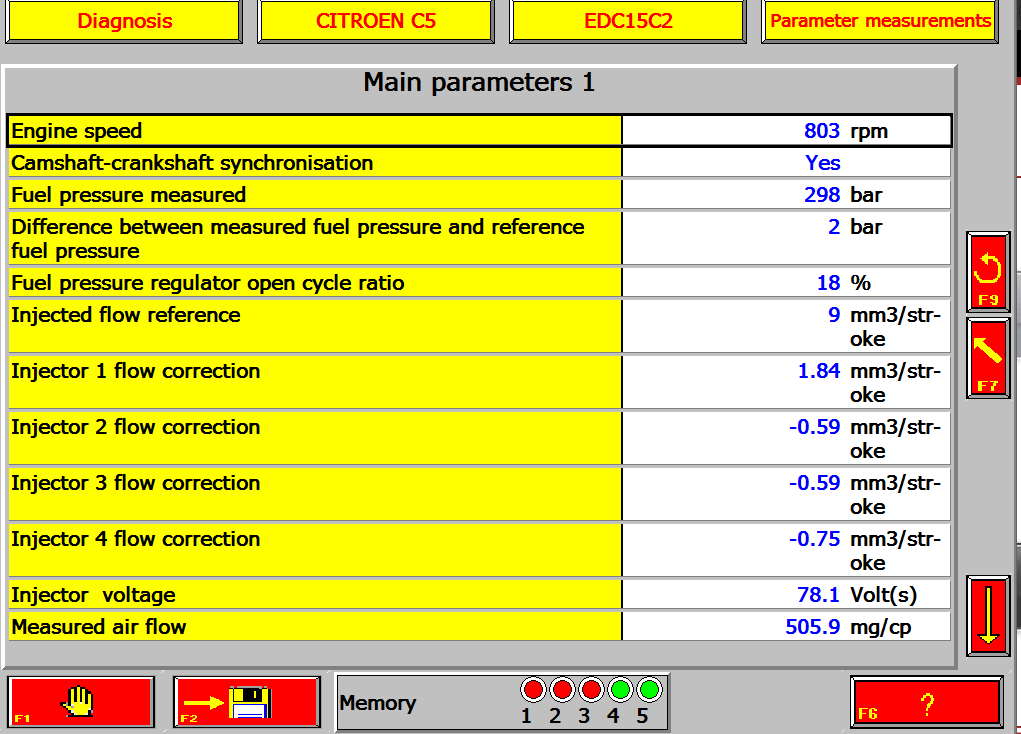Select the Engine speed row
1021x734 pixels.
(x=479, y=131)
